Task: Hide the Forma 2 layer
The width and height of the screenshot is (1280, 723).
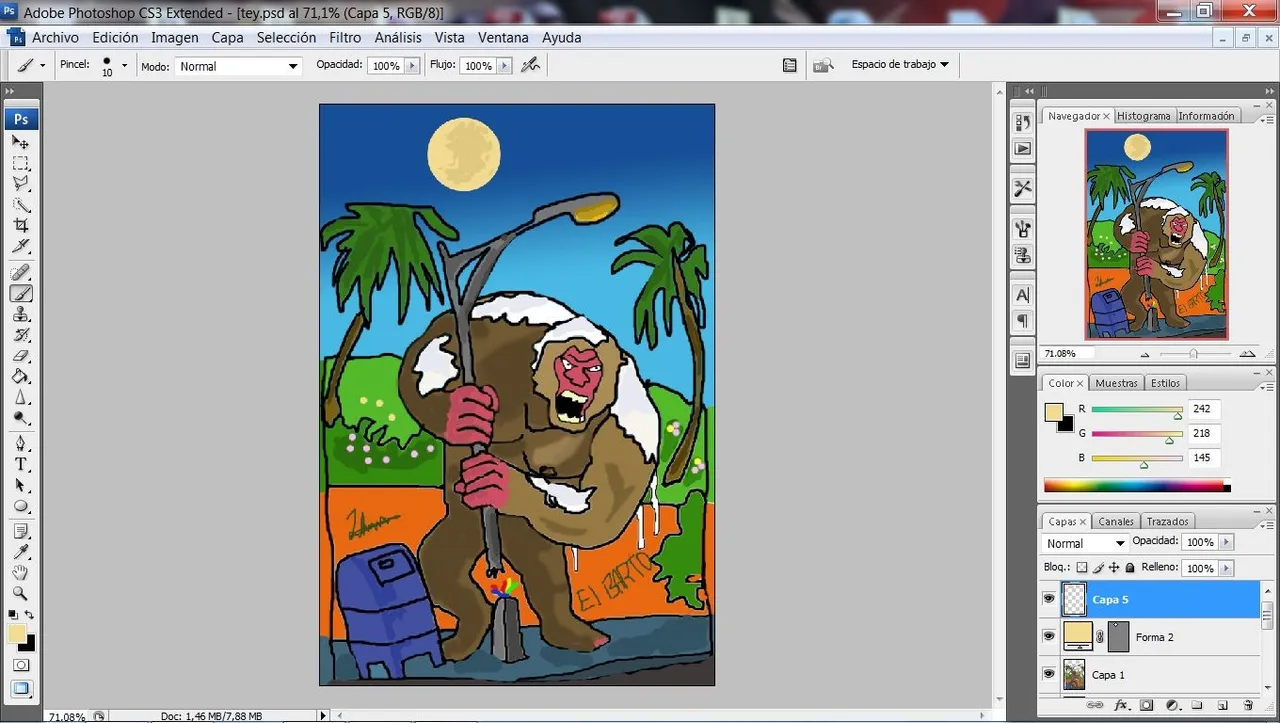Action: click(1049, 636)
